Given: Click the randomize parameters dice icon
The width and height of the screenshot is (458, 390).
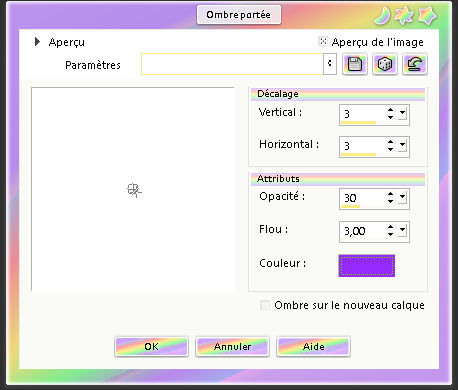Looking at the screenshot, I should click(x=385, y=64).
